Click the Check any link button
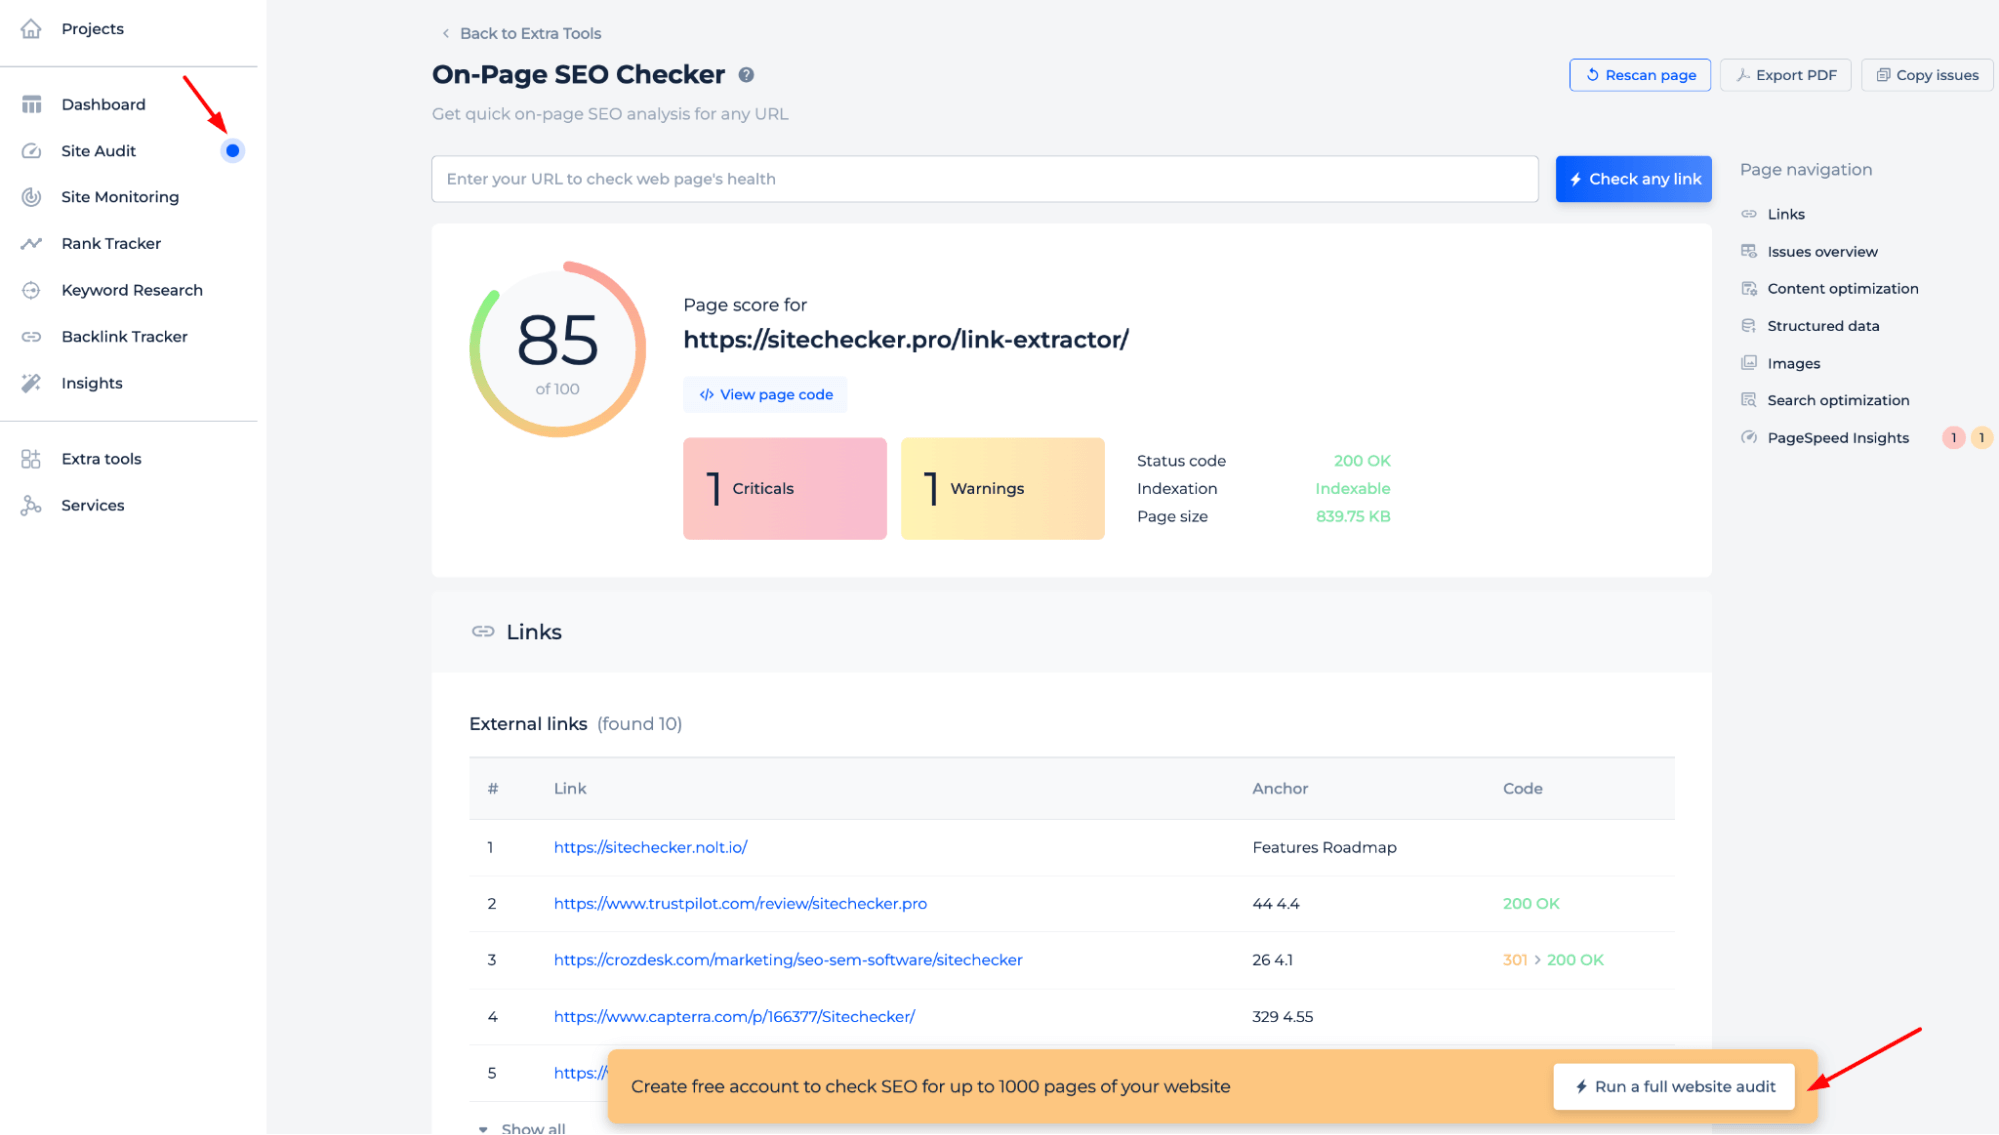 tap(1633, 179)
